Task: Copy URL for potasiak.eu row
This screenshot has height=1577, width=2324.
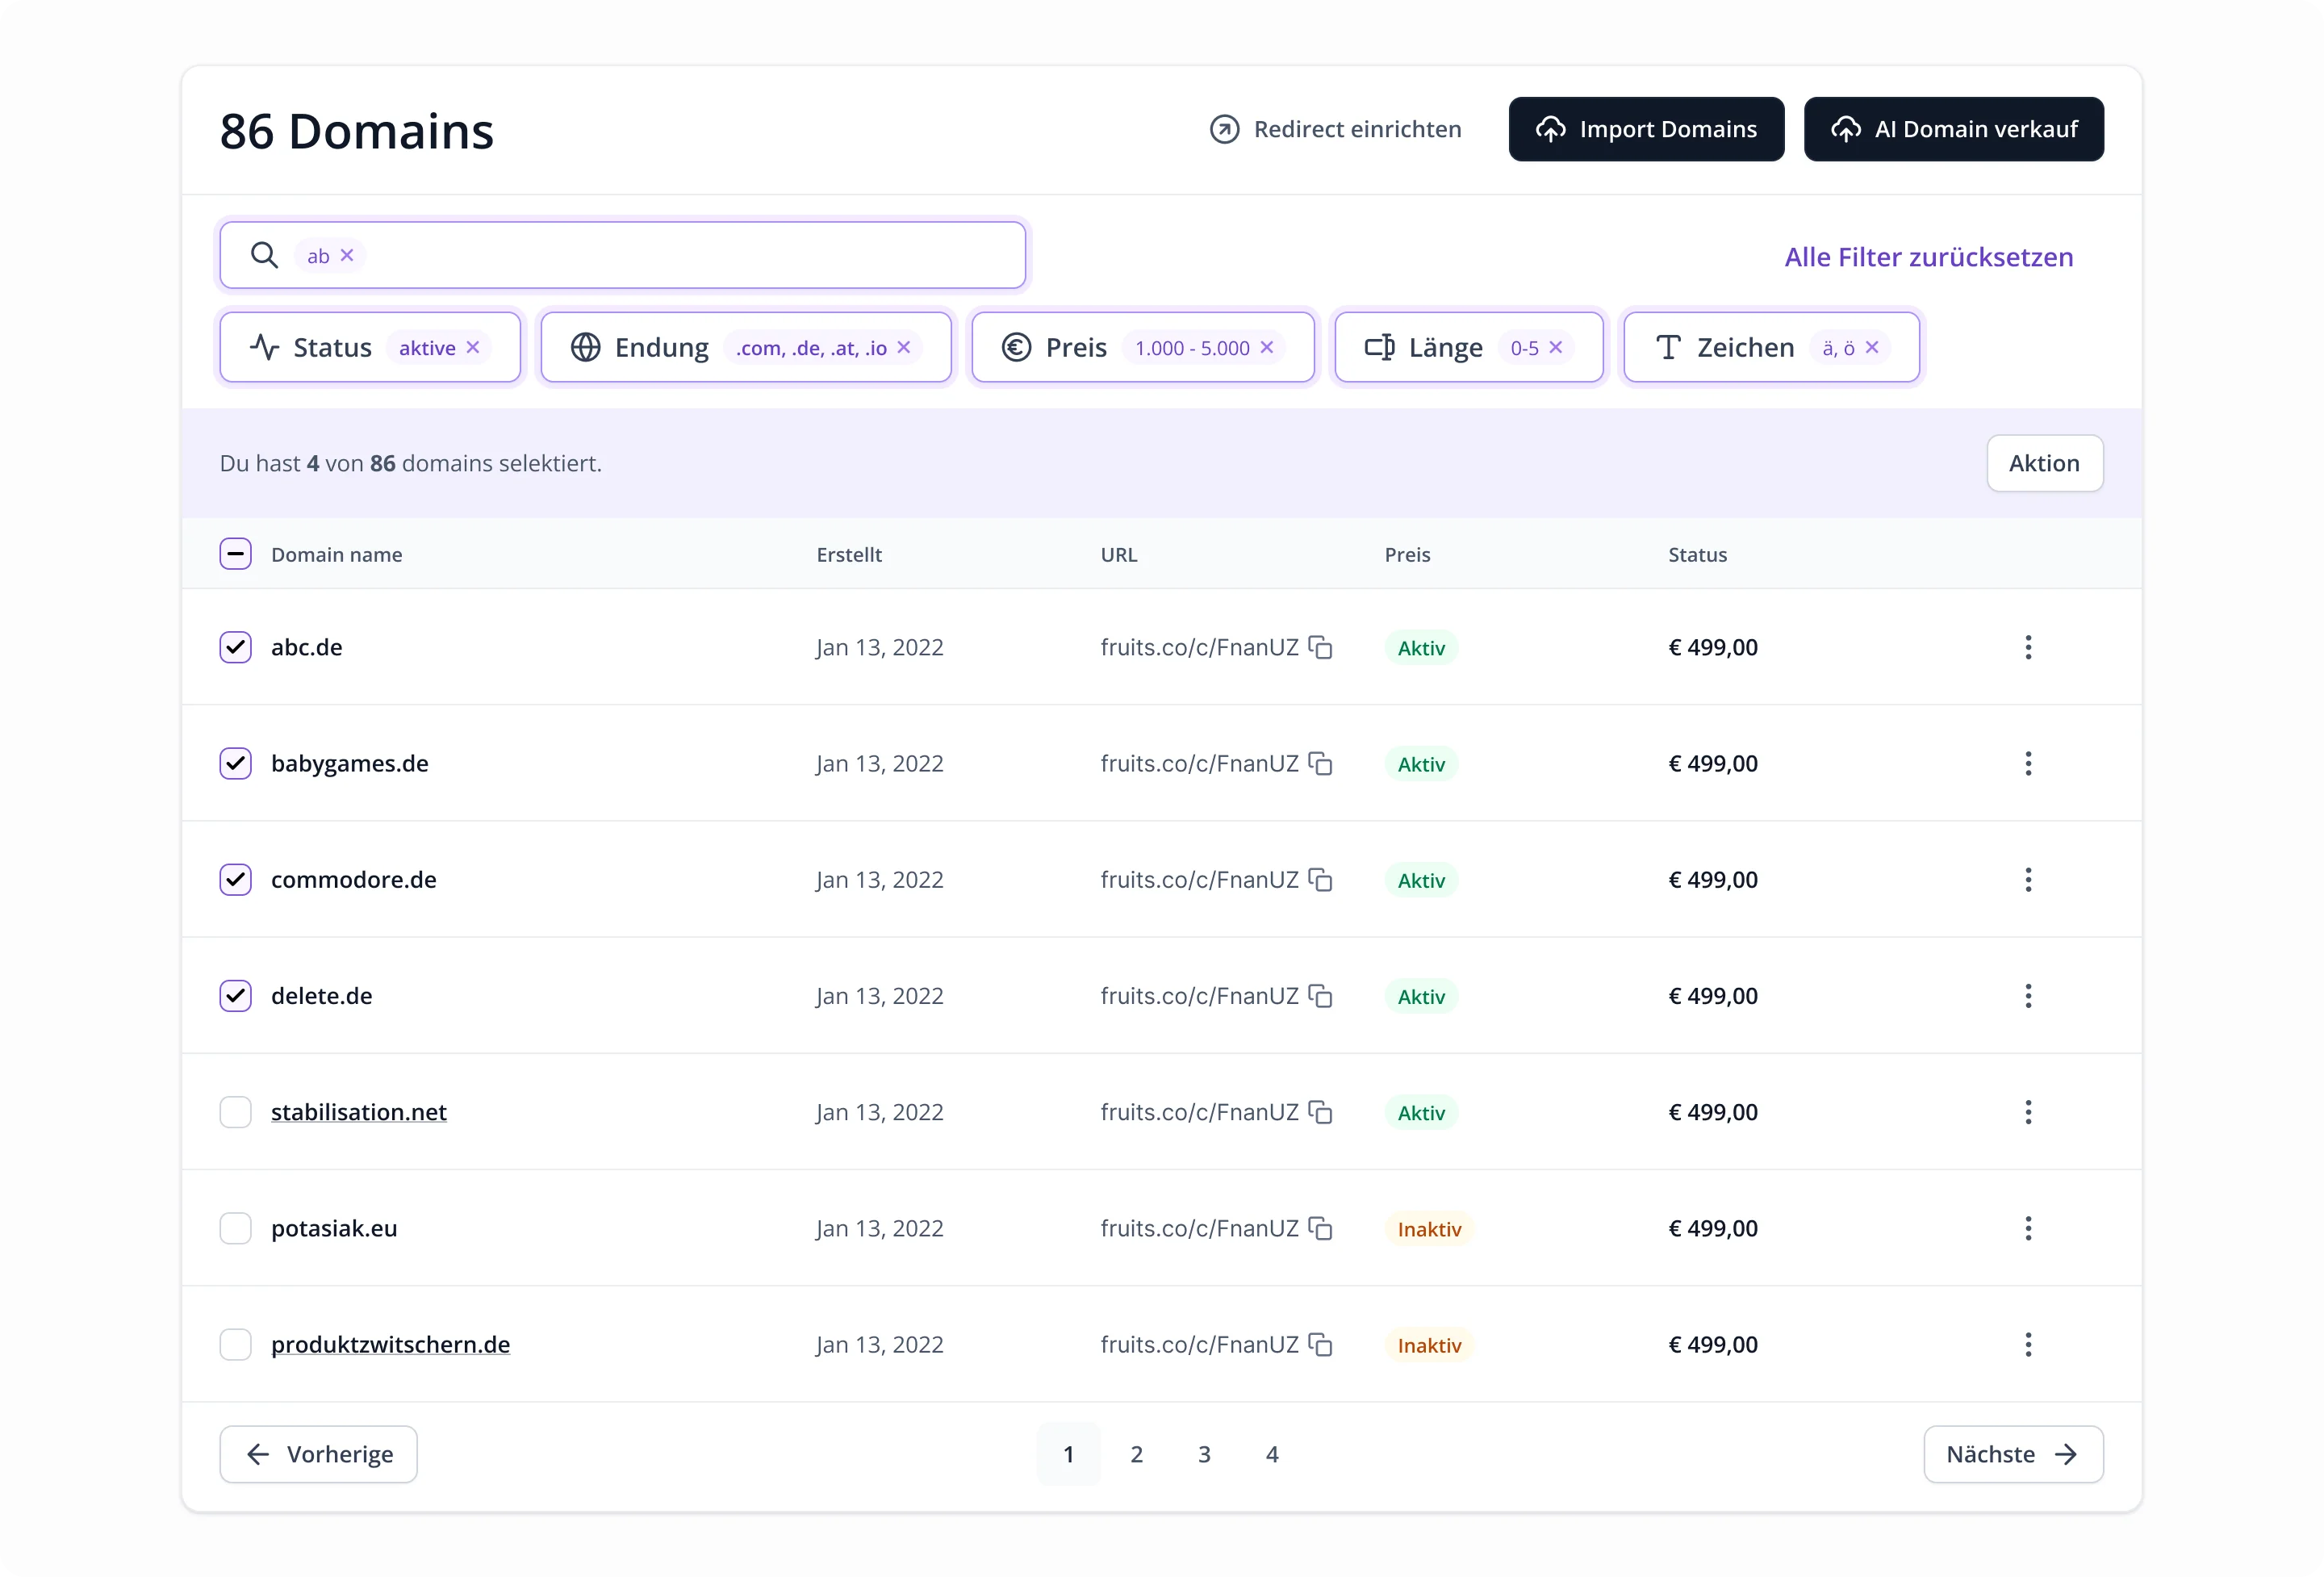Action: (x=1321, y=1228)
